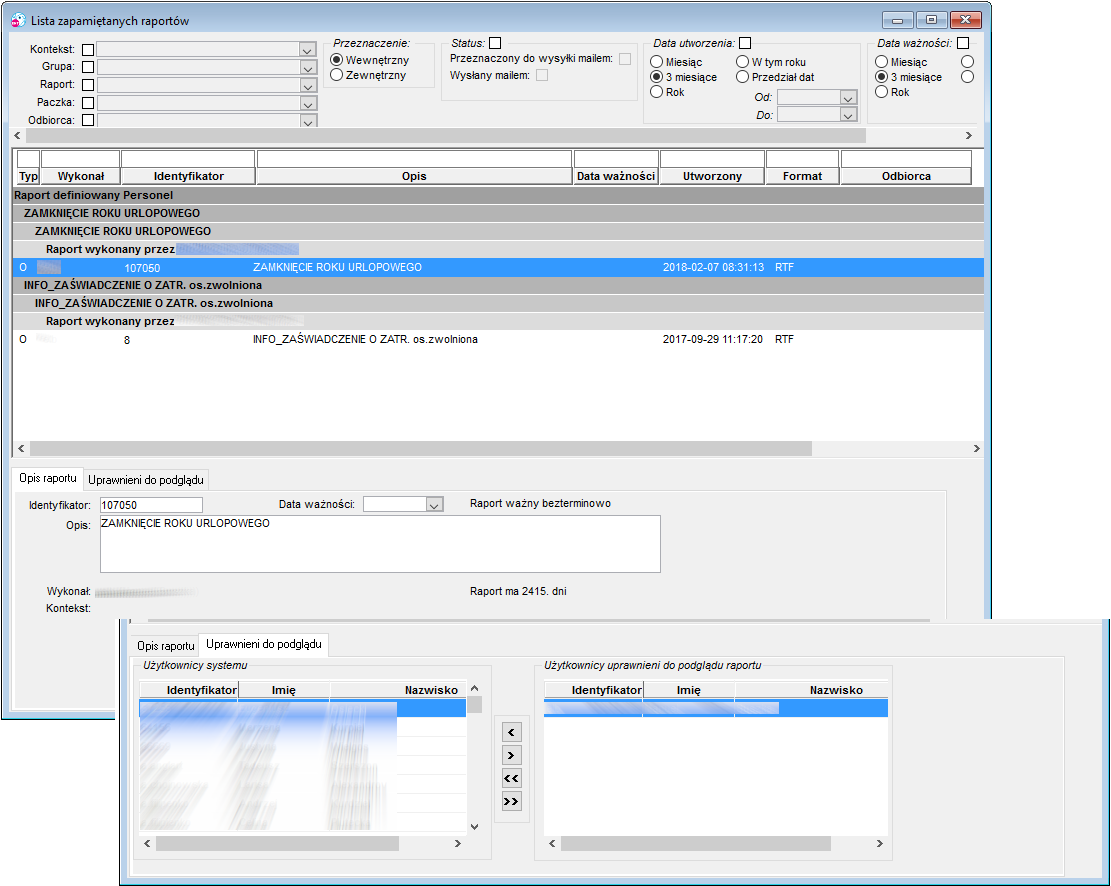Toggle the Data utworzenia checkbox
Viewport: 1111px width, 886px height.
click(745, 43)
